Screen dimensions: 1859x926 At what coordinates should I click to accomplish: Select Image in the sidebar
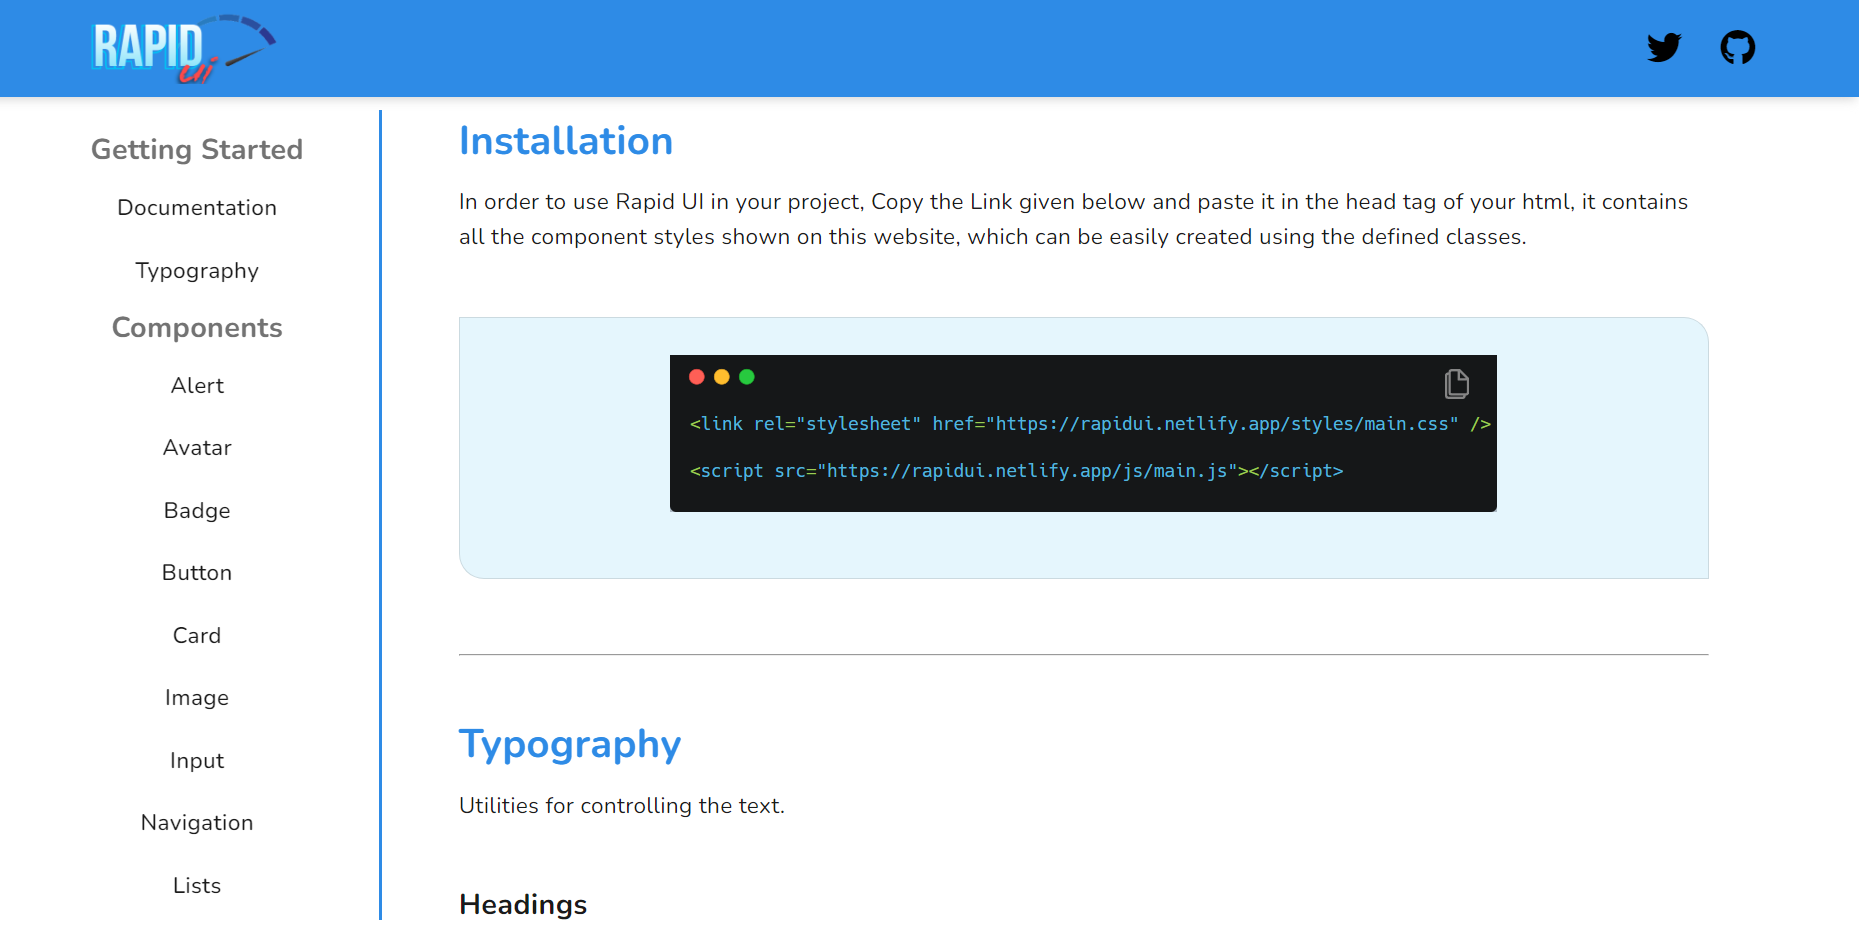[197, 698]
